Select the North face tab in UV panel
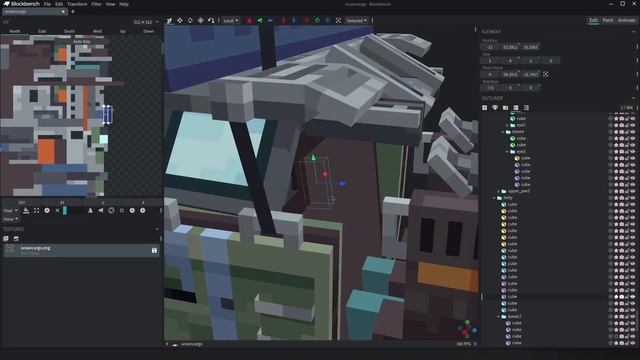This screenshot has width=640, height=360. 15,31
